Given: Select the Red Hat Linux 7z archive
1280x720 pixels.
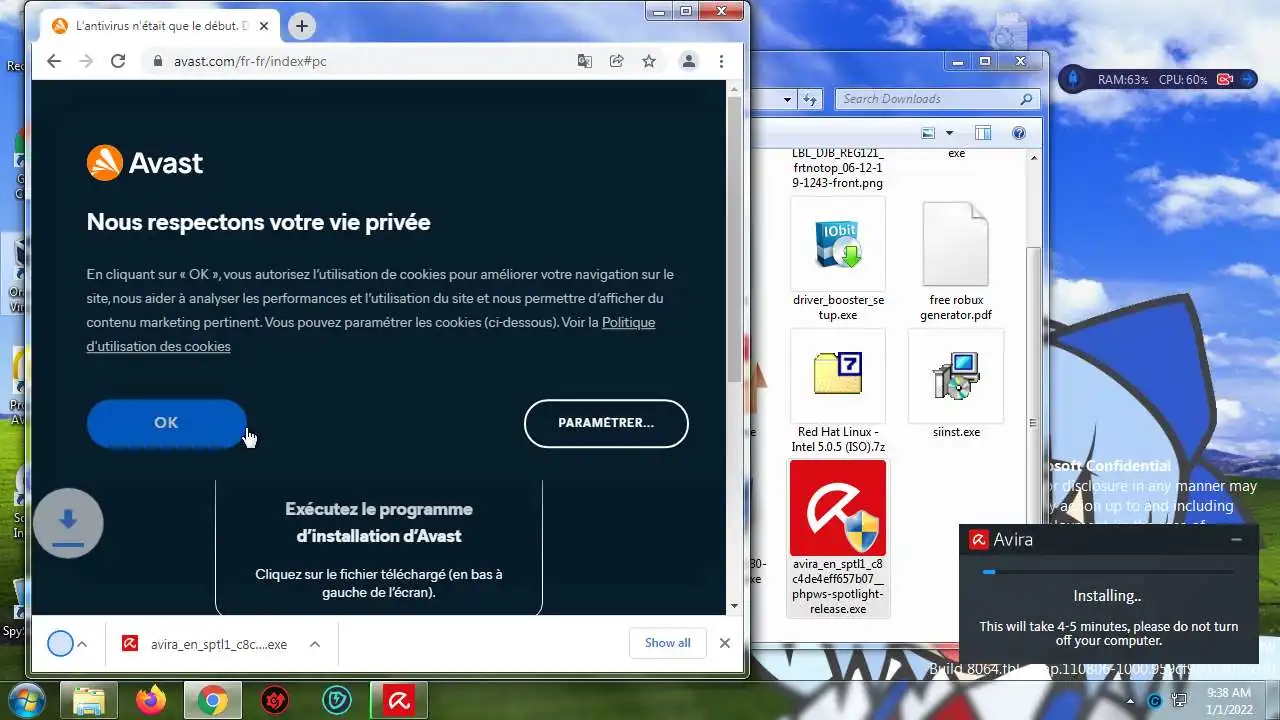Looking at the screenshot, I should point(838,391).
